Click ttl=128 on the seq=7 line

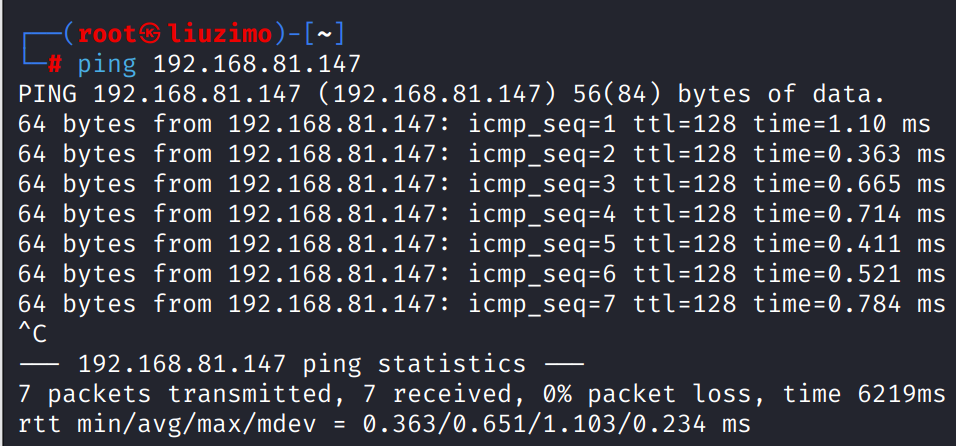[x=685, y=303]
